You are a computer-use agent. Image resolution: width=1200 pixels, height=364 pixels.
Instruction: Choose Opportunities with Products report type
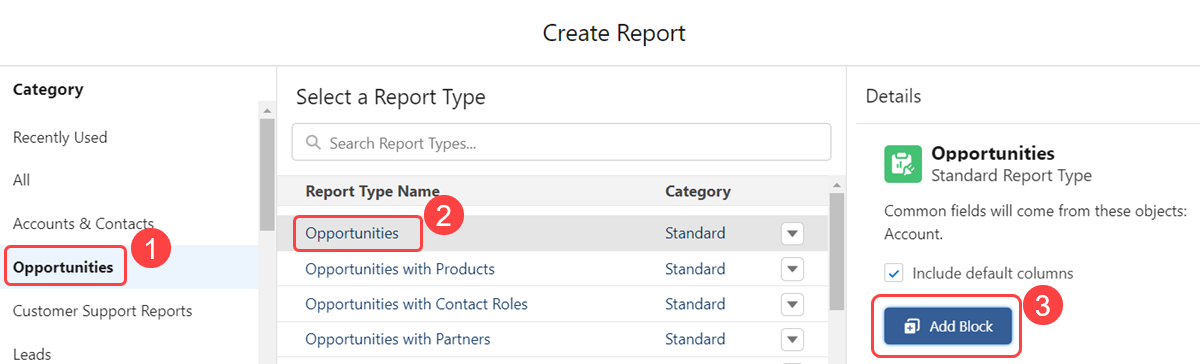pyautogui.click(x=400, y=269)
